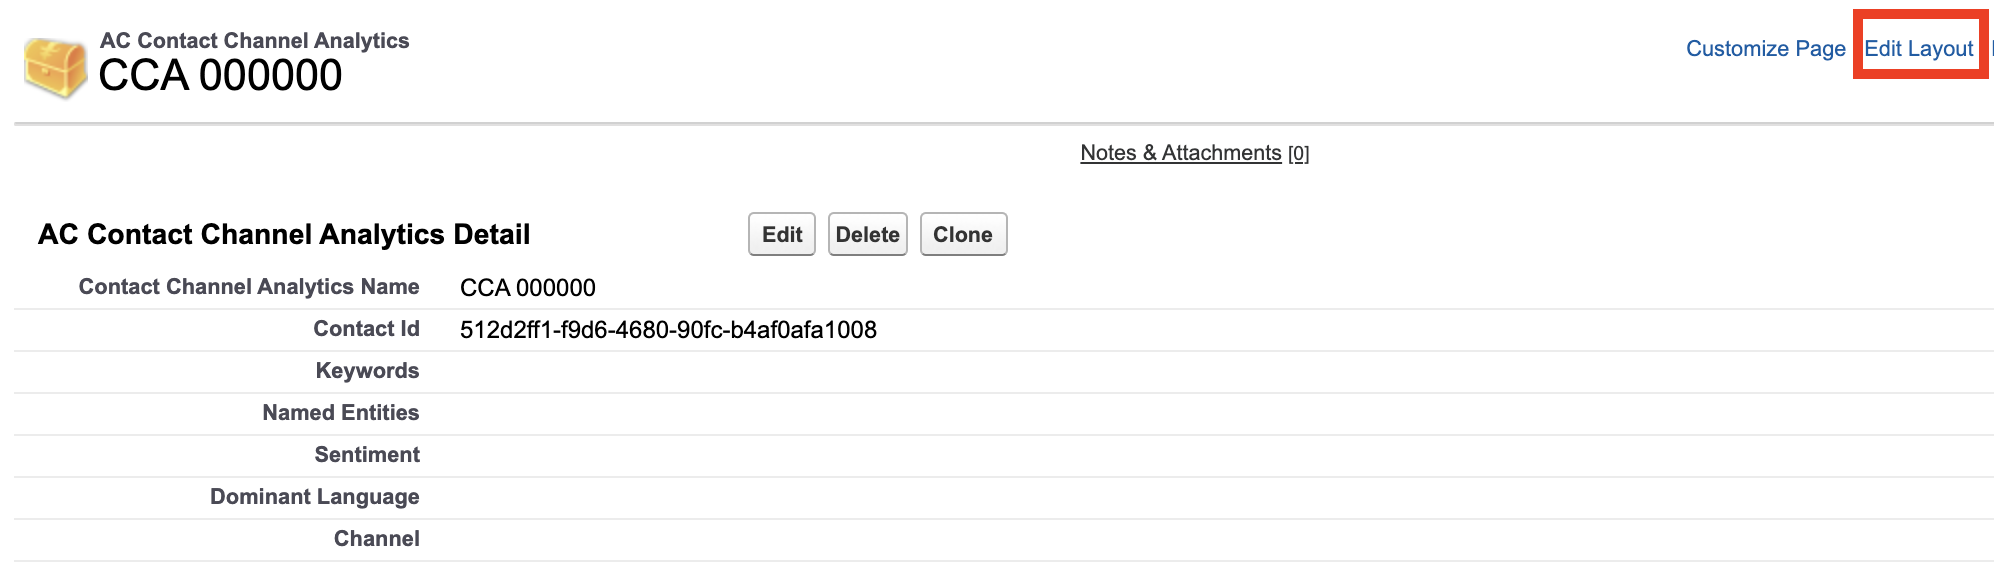This screenshot has height=566, width=1994.
Task: Click the Keywords field label
Action: click(367, 371)
